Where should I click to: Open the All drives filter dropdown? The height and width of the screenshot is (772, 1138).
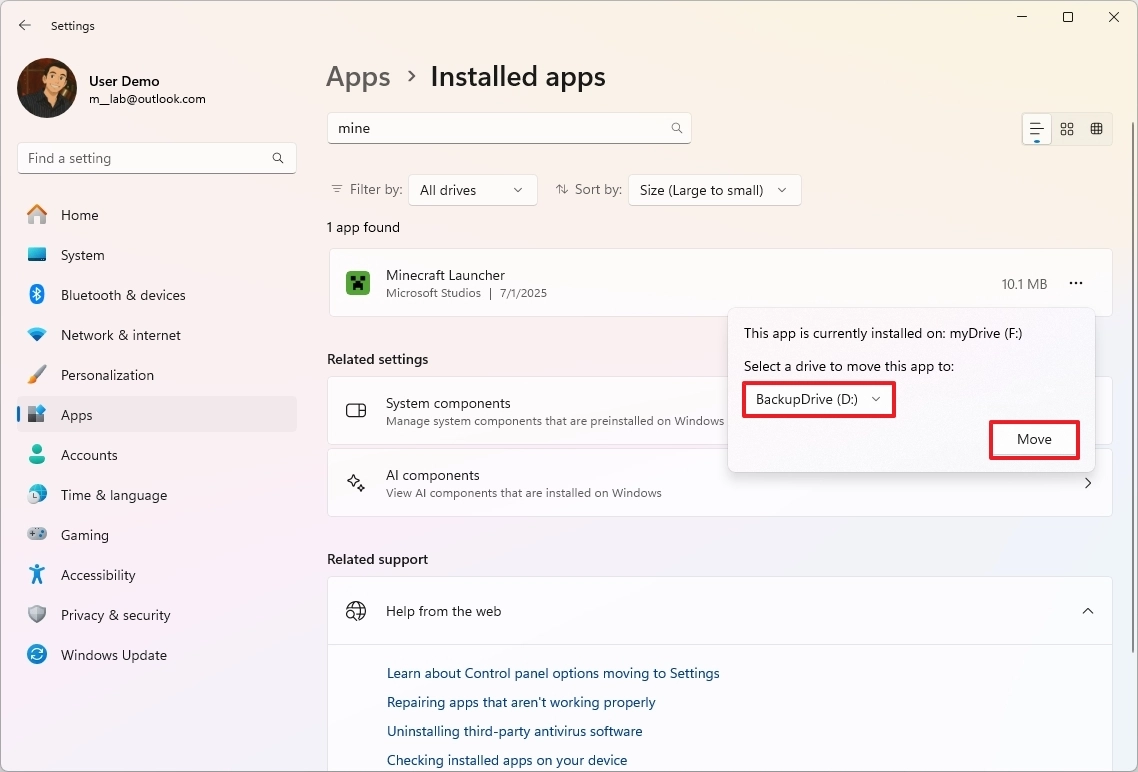(472, 190)
